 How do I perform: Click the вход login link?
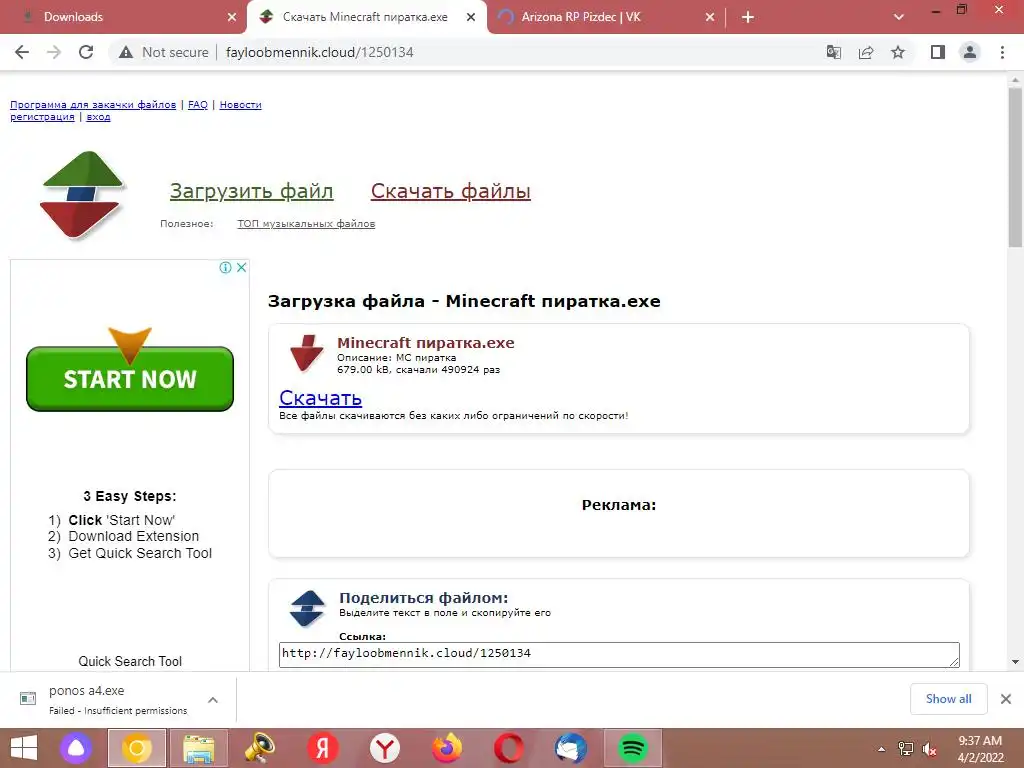coord(98,117)
